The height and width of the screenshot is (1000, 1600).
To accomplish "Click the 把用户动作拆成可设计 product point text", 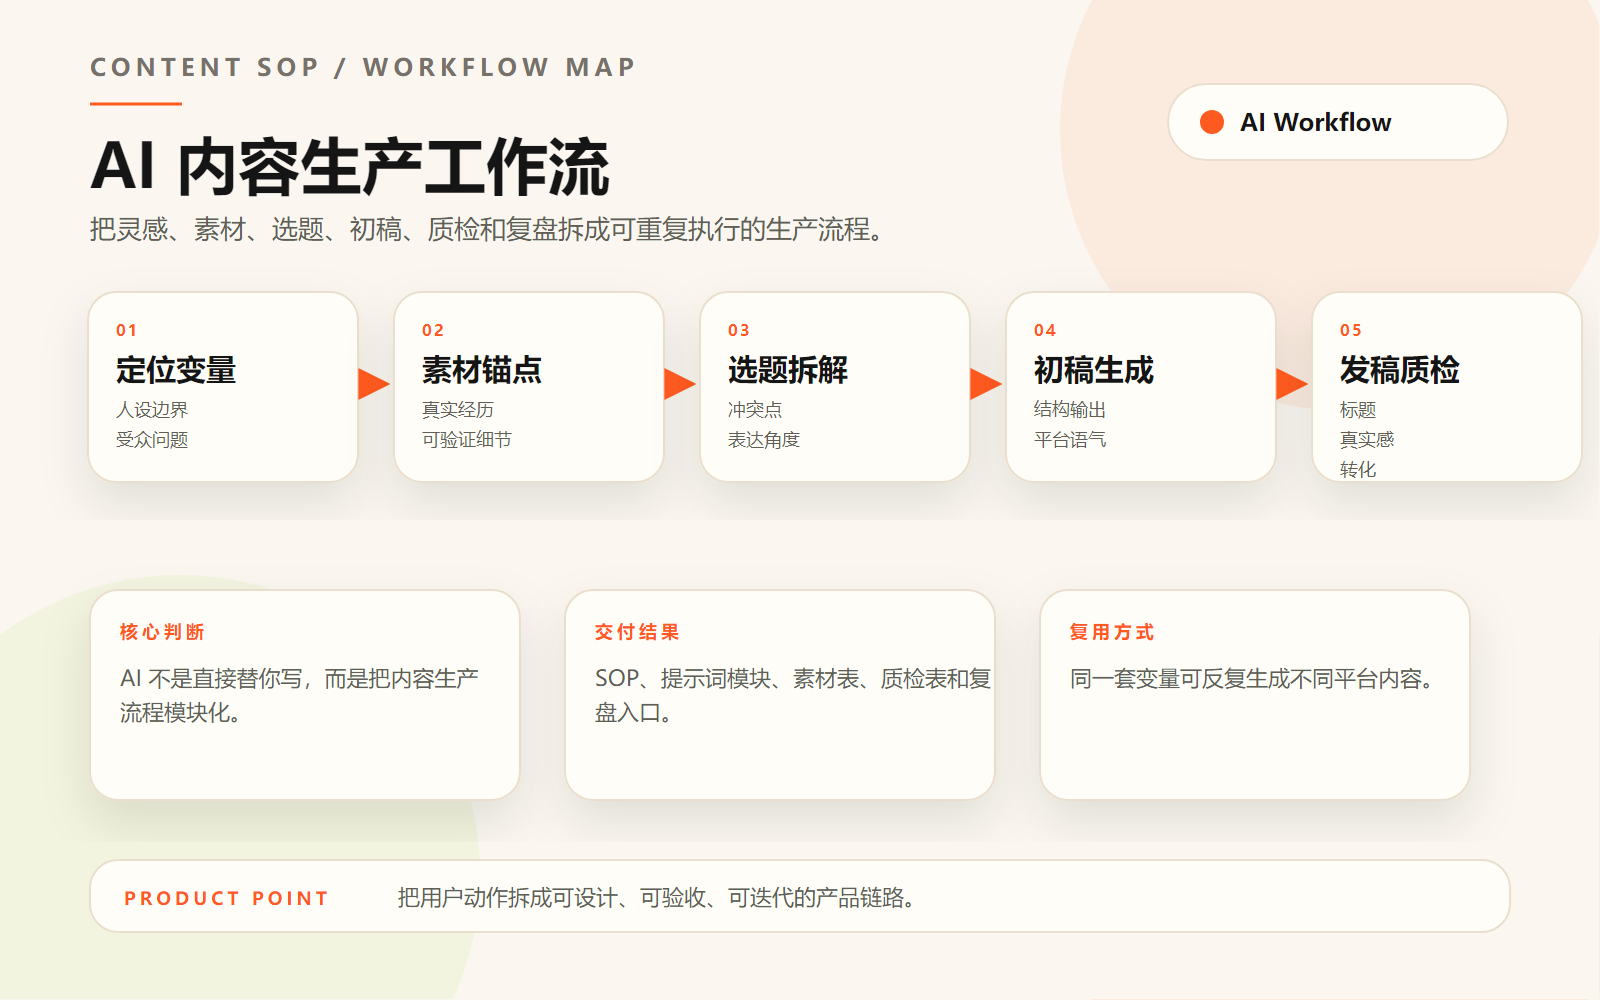I will click(x=656, y=898).
